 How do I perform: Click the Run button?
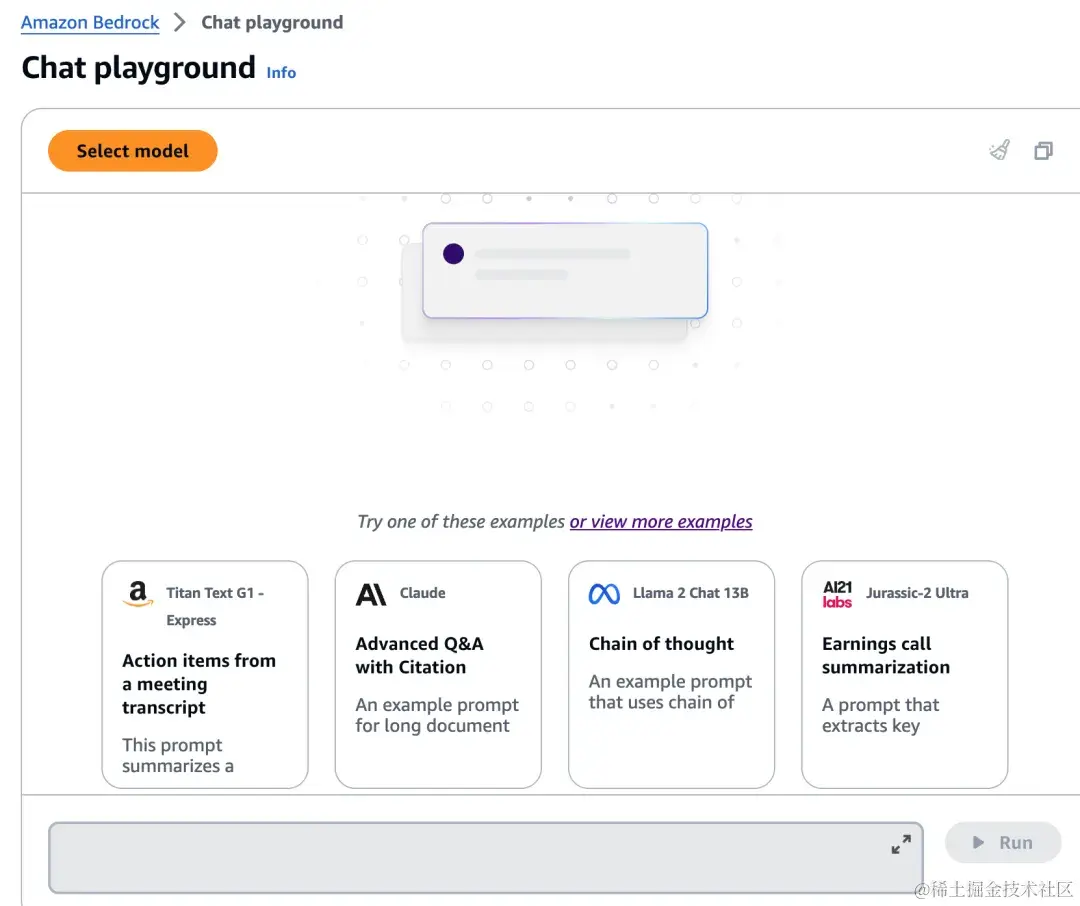(x=1003, y=842)
